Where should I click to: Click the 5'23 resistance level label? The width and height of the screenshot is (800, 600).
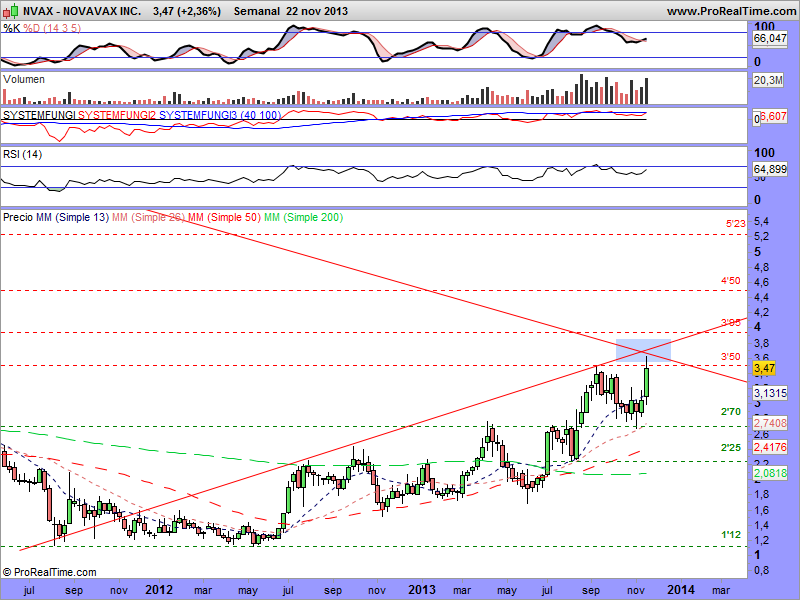coord(735,223)
